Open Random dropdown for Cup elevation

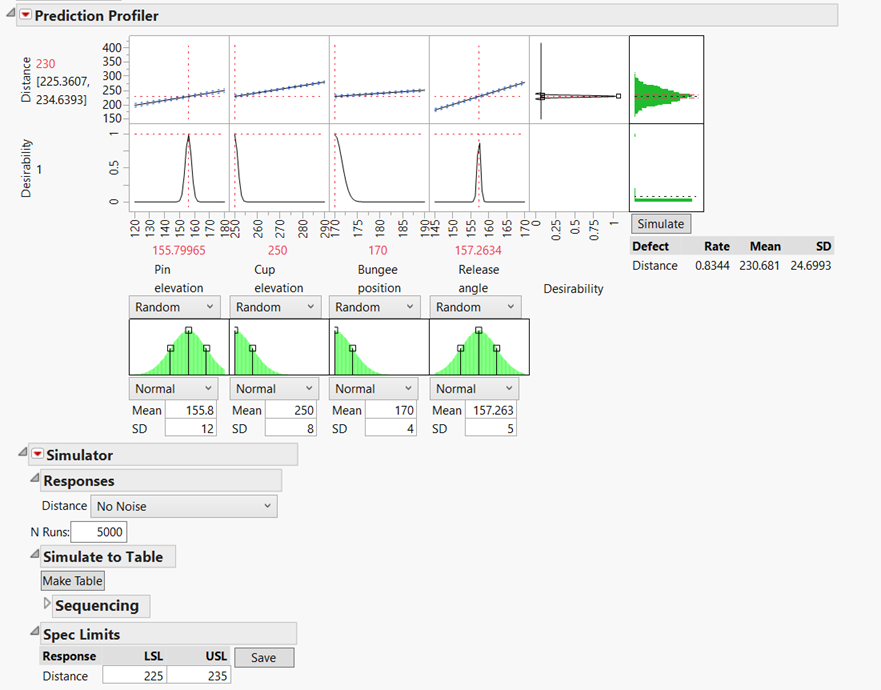click(275, 307)
